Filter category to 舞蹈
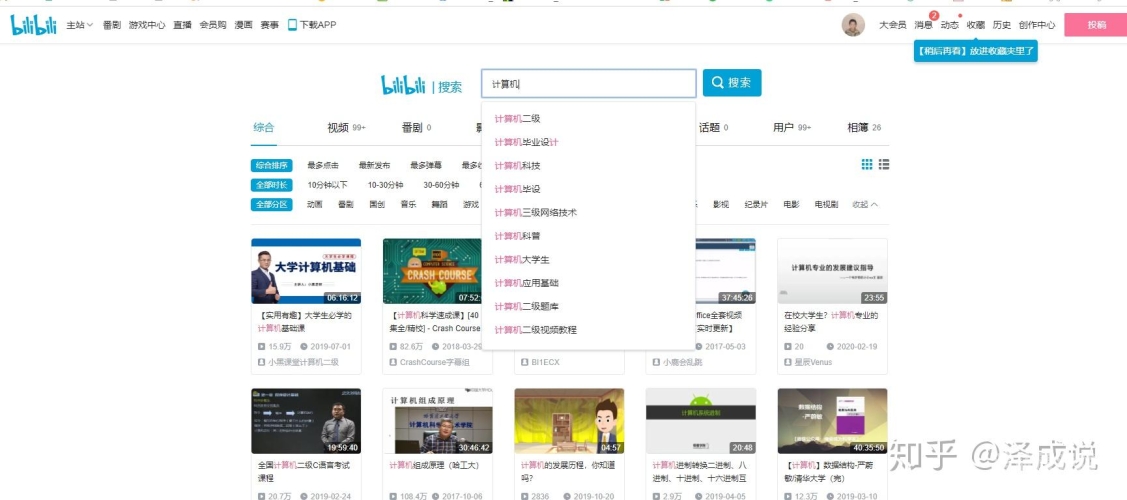1127x500 pixels. point(439,205)
